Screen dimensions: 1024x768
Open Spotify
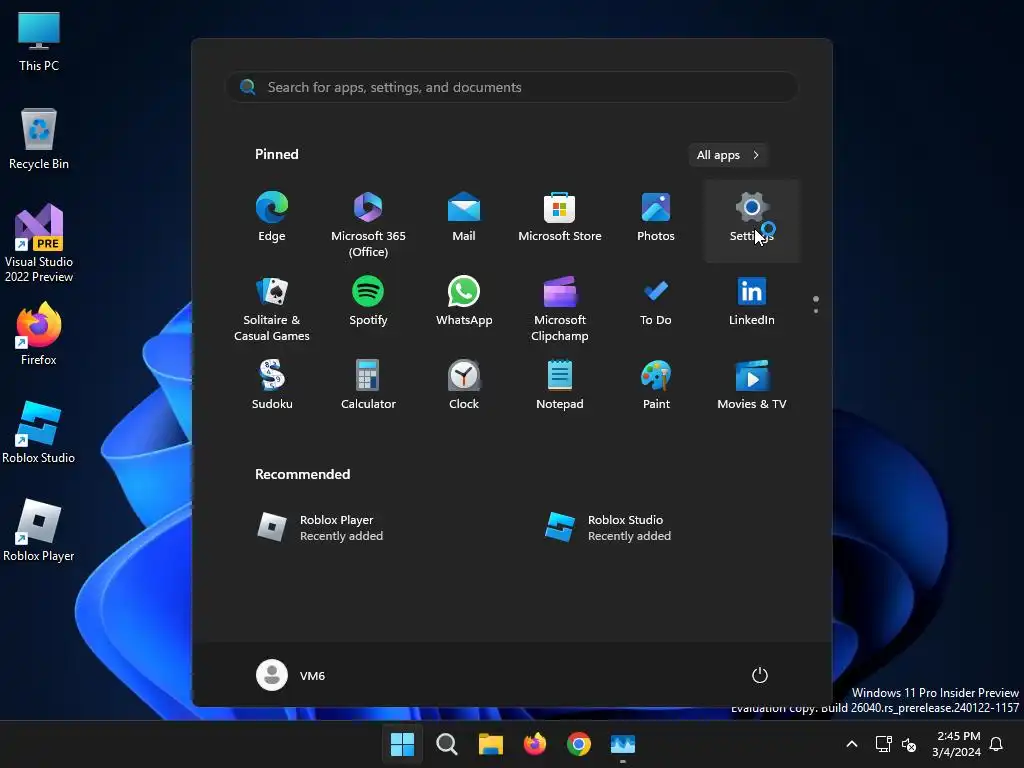[368, 301]
